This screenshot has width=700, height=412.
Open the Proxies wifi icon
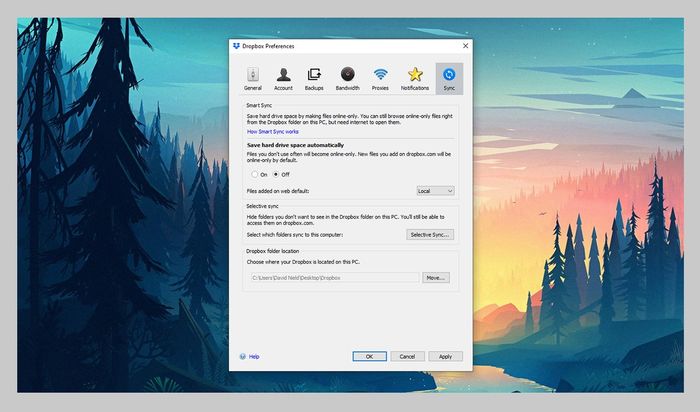click(380, 76)
